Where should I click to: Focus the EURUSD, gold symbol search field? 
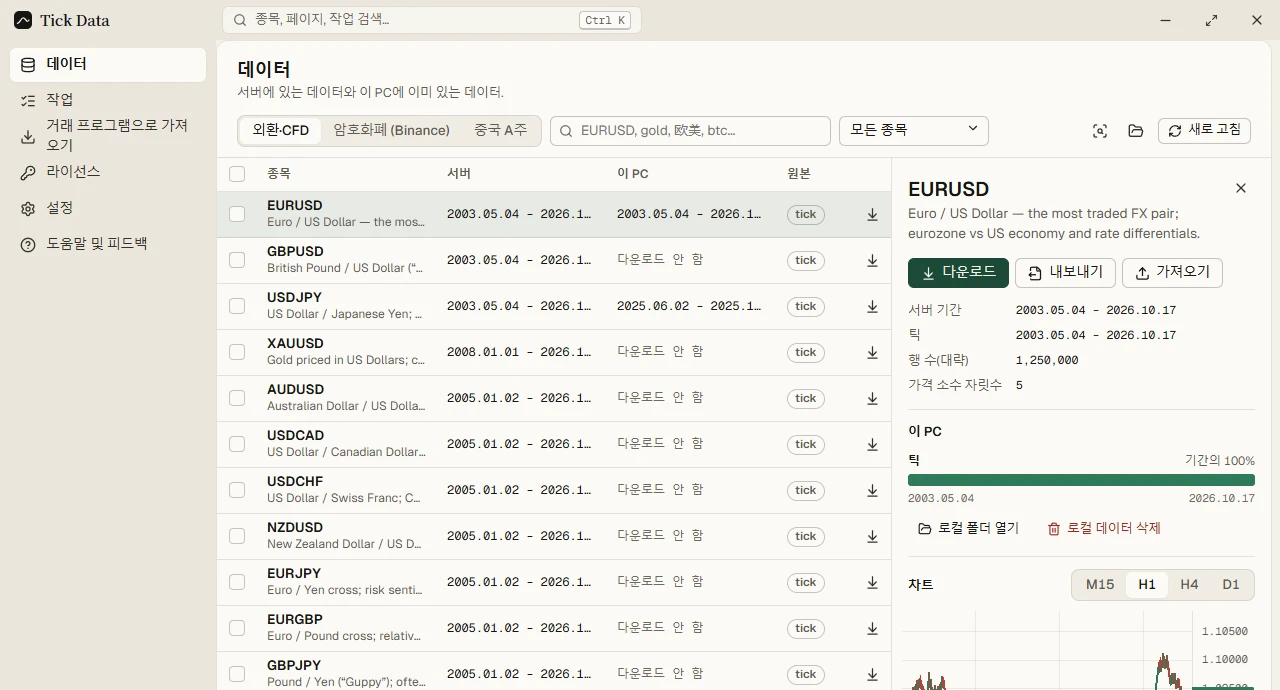pyautogui.click(x=690, y=131)
